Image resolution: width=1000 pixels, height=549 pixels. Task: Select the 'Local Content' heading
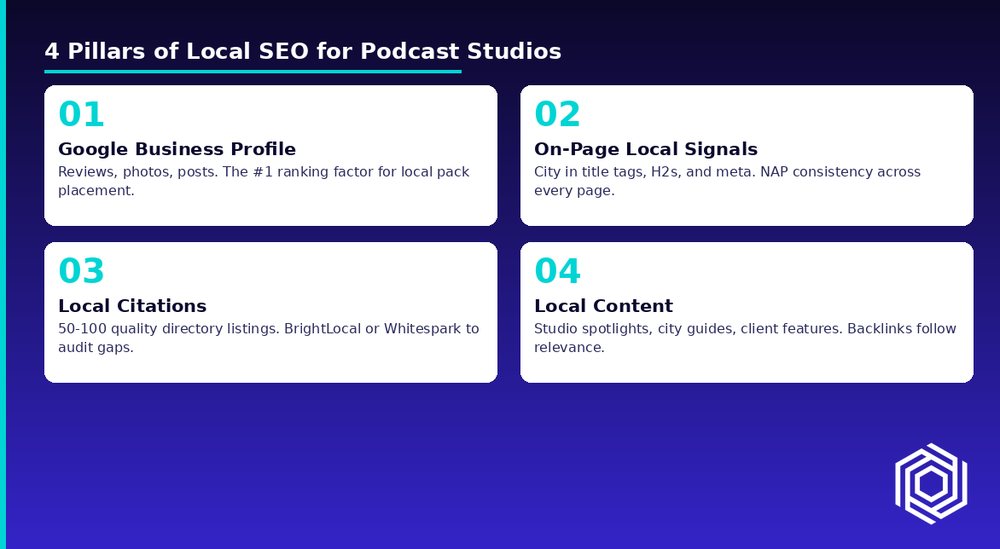pyautogui.click(x=603, y=306)
